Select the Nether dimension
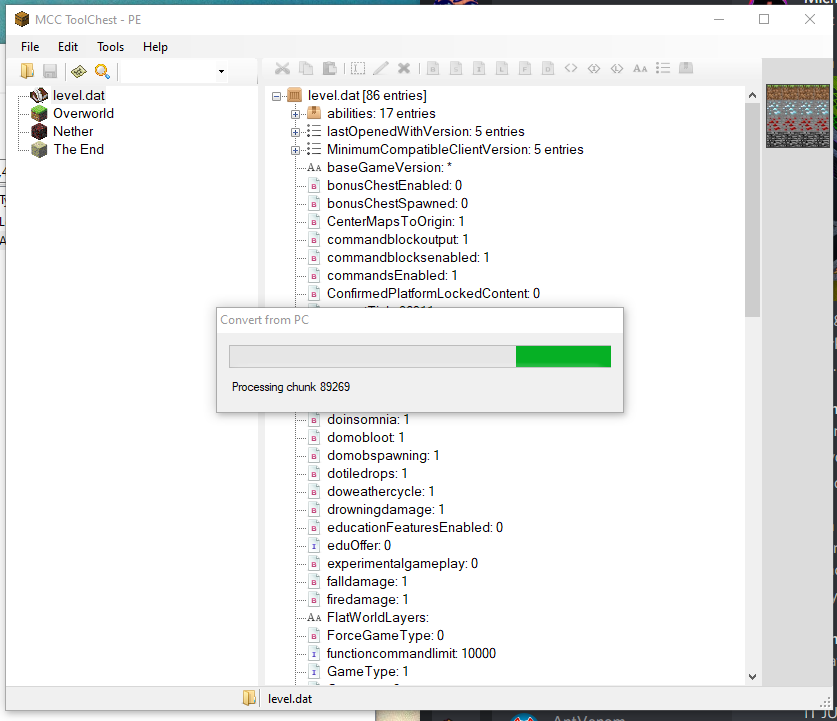Image resolution: width=837 pixels, height=721 pixels. (x=73, y=131)
